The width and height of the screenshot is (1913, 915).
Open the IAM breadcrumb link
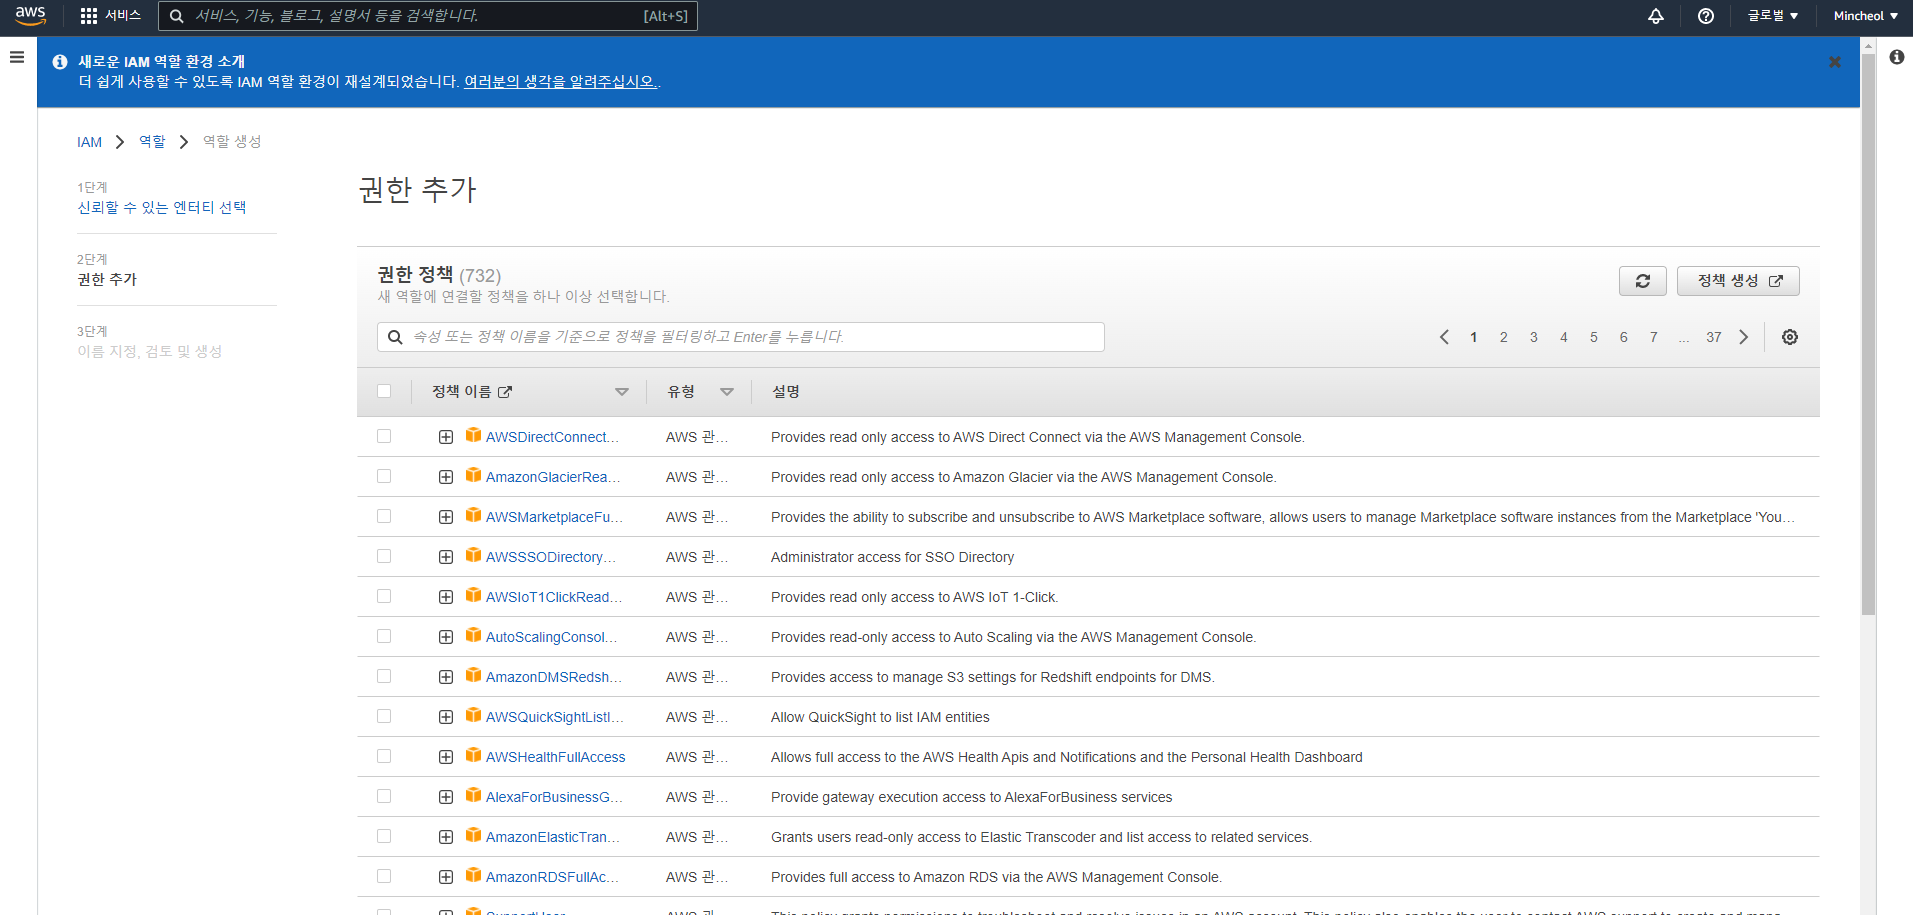coord(89,142)
